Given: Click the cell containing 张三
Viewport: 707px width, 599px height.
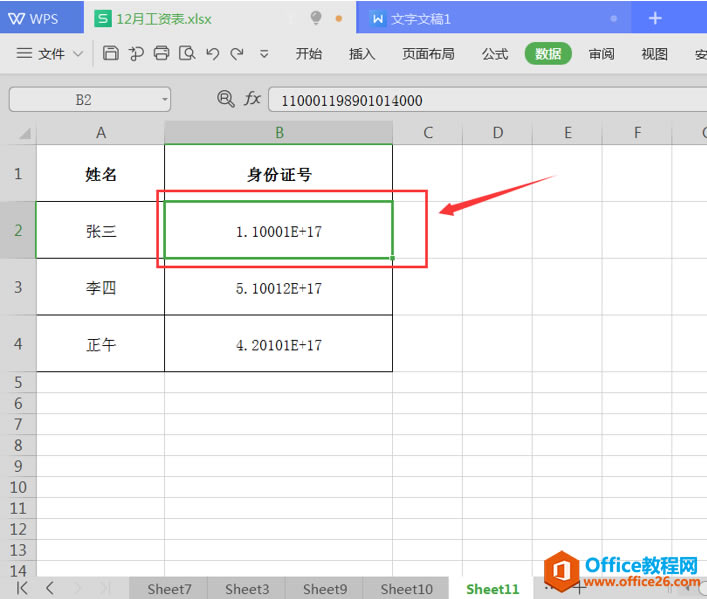Looking at the screenshot, I should (x=101, y=230).
